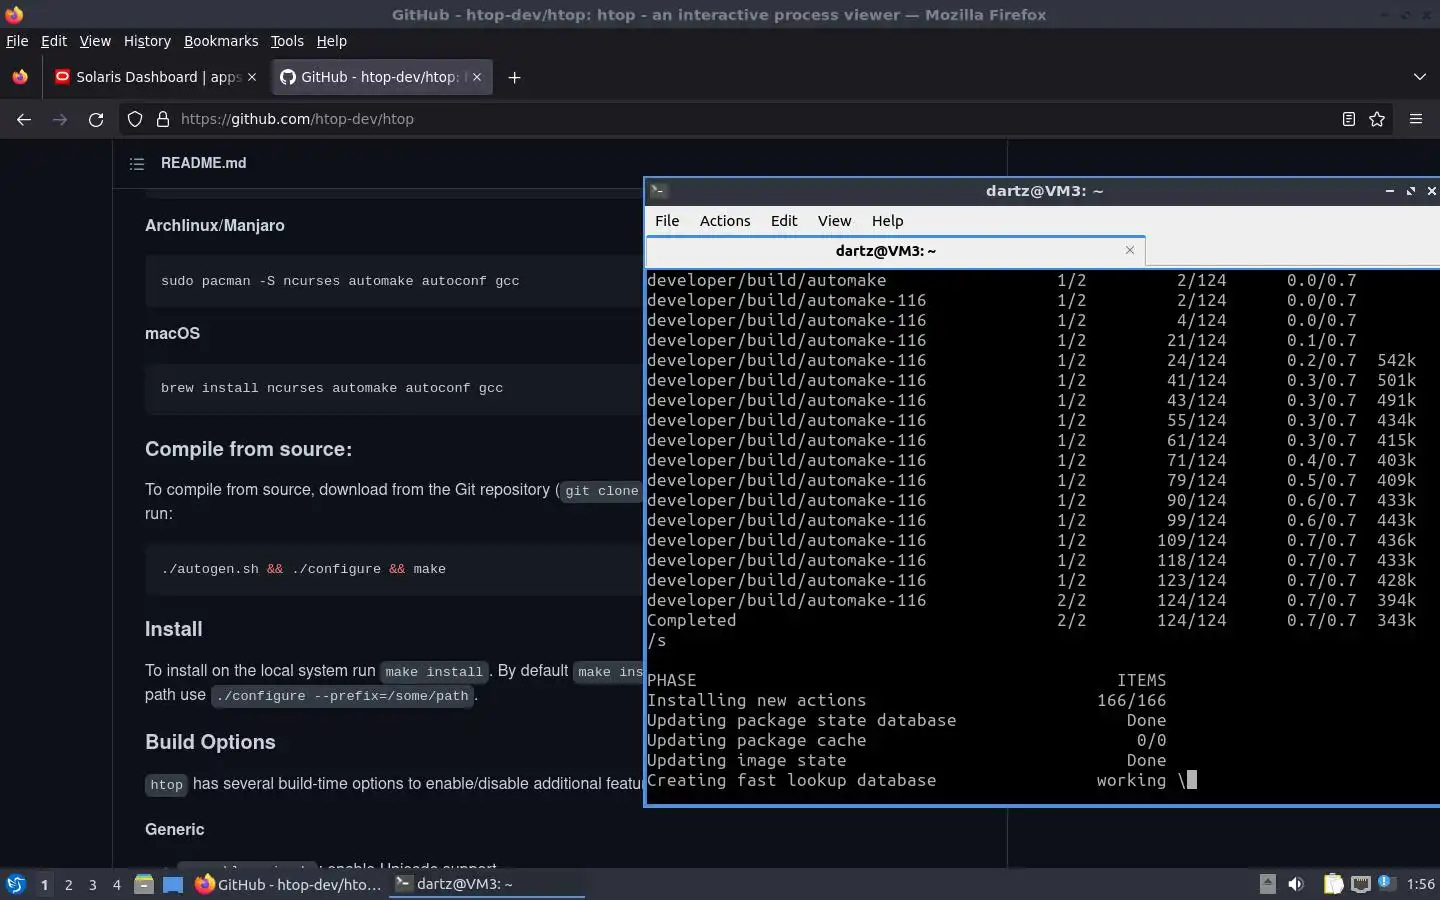Image resolution: width=1440 pixels, height=900 pixels.
Task: Click the Install heading in README
Action: click(x=173, y=629)
